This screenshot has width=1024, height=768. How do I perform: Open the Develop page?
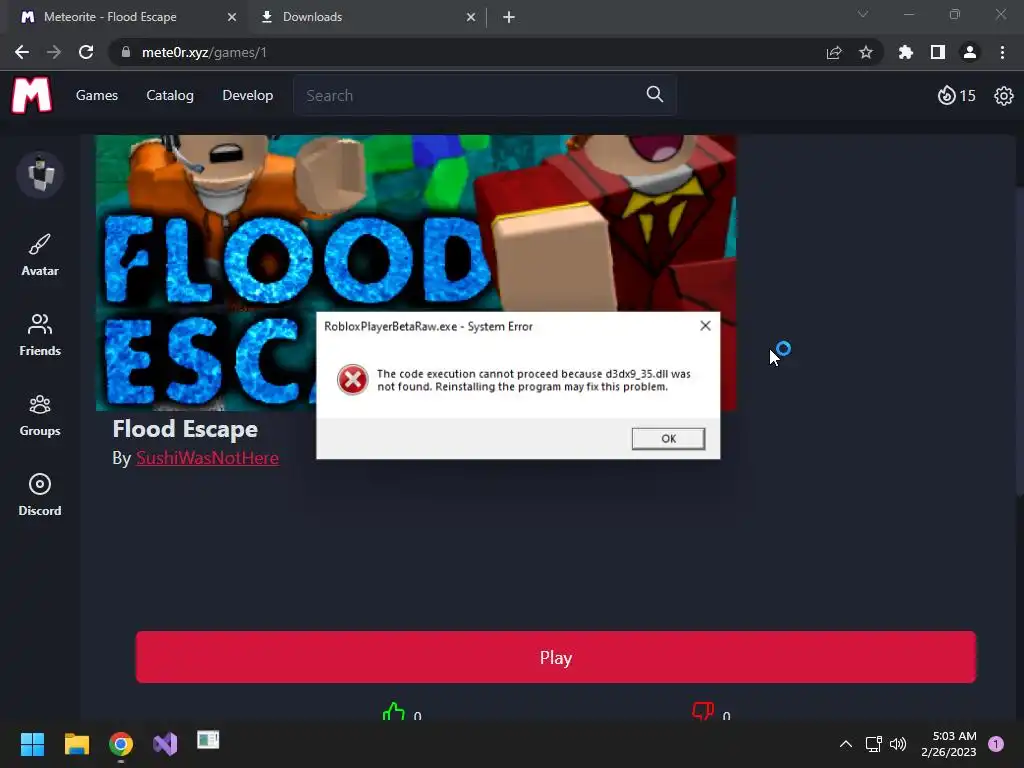point(248,95)
